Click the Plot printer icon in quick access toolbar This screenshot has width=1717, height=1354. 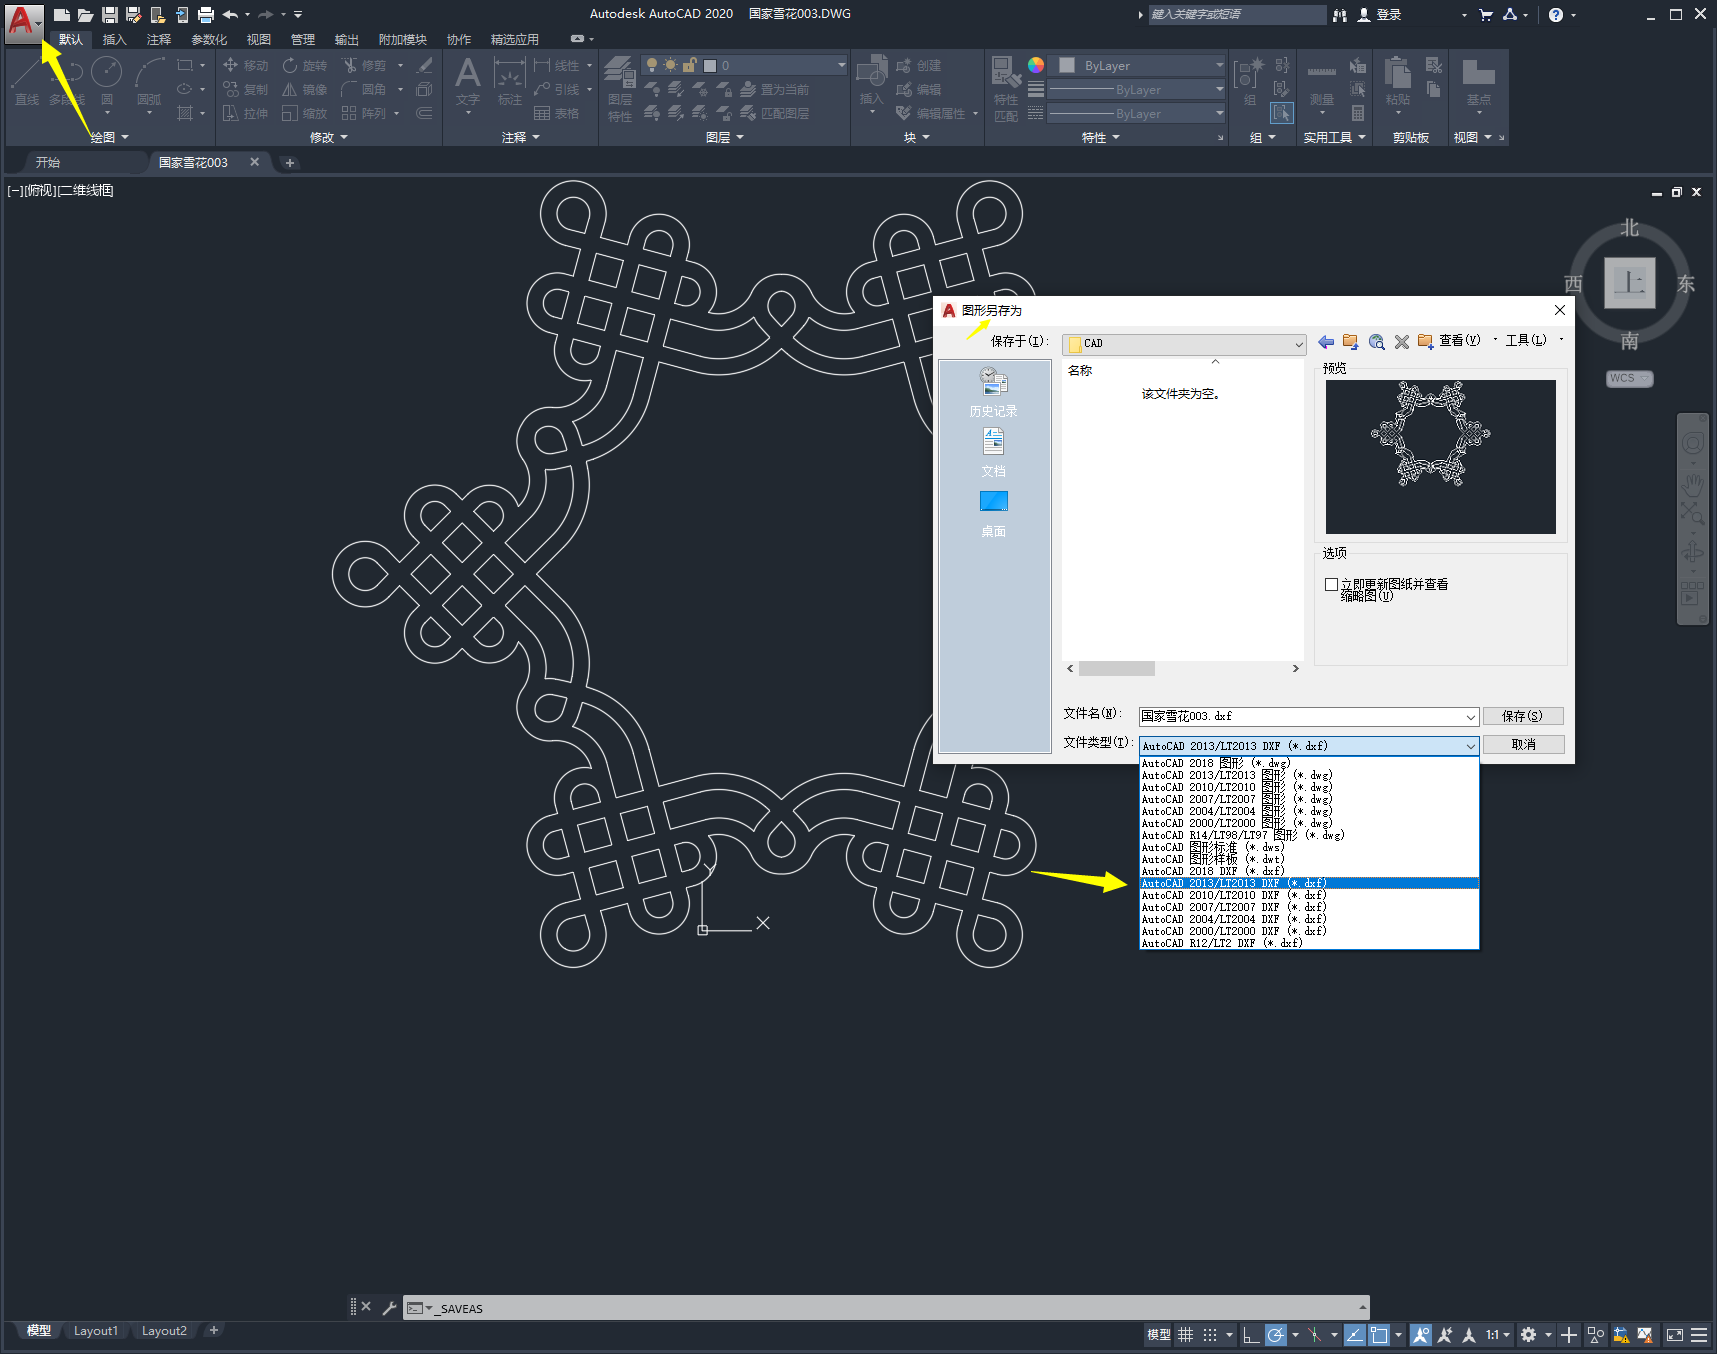tap(206, 15)
